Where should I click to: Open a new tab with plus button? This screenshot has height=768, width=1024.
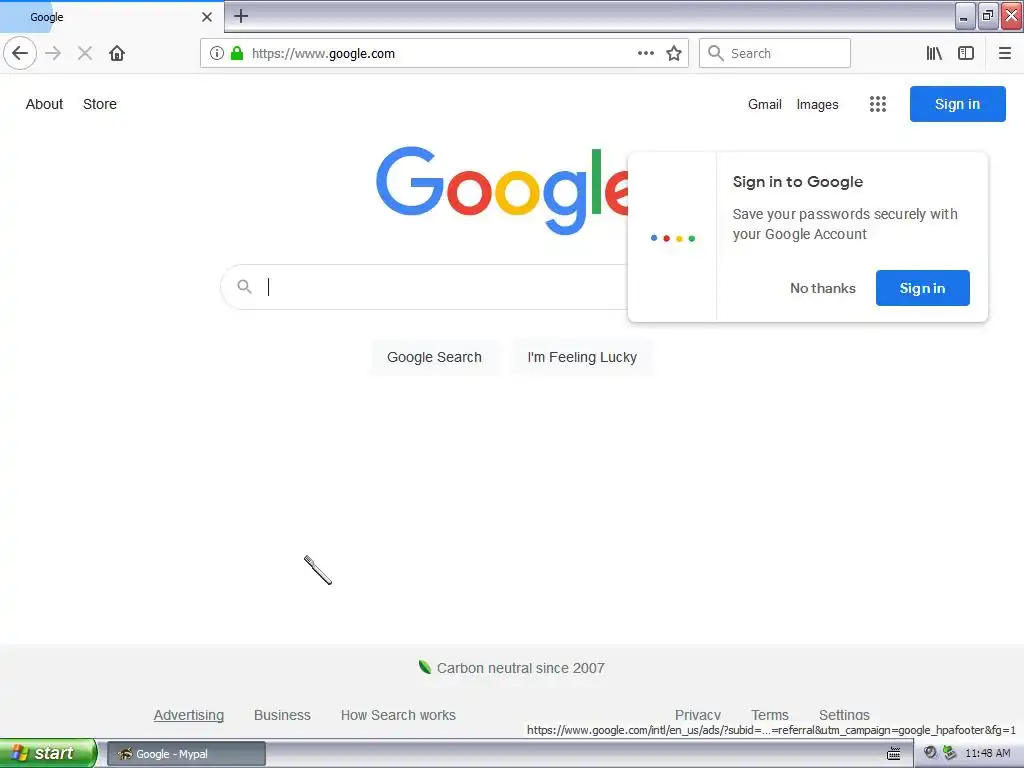(x=241, y=16)
